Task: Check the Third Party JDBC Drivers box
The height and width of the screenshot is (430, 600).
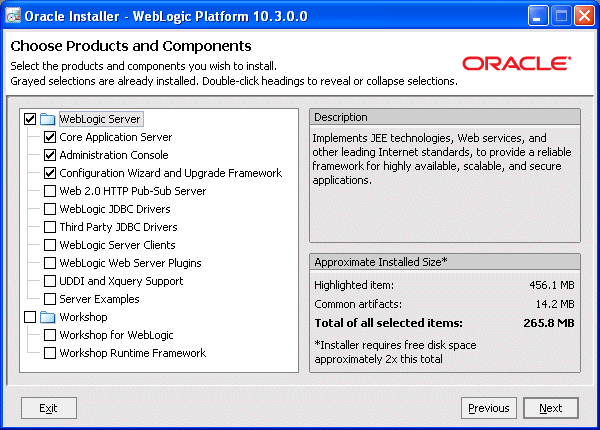Action: pos(50,227)
